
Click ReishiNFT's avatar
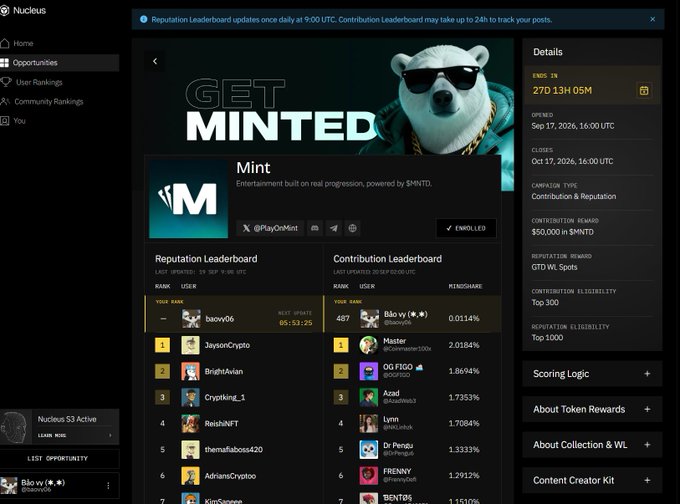pyautogui.click(x=190, y=423)
